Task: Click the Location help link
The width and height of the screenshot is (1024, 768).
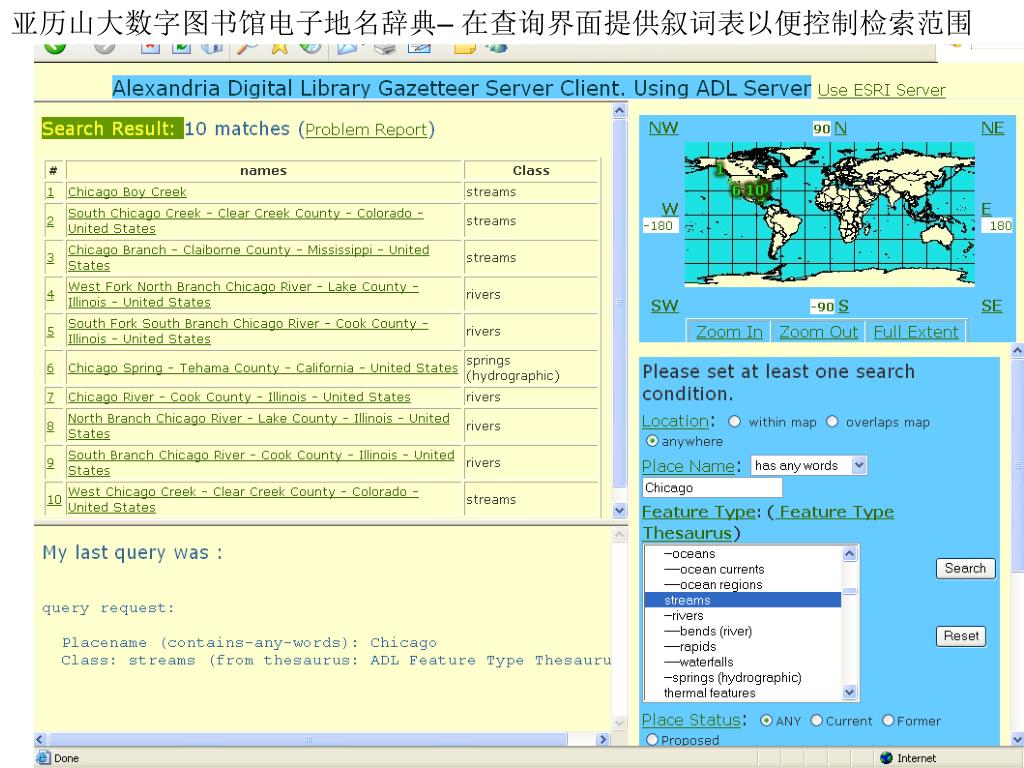Action: [x=675, y=421]
